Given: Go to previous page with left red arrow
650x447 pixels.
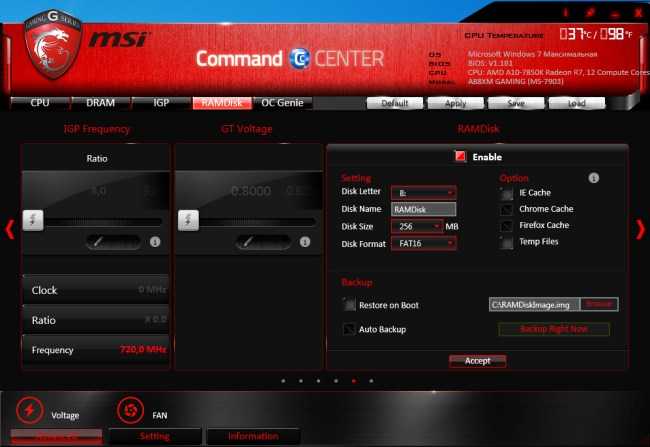Looking at the screenshot, I should click(10, 229).
